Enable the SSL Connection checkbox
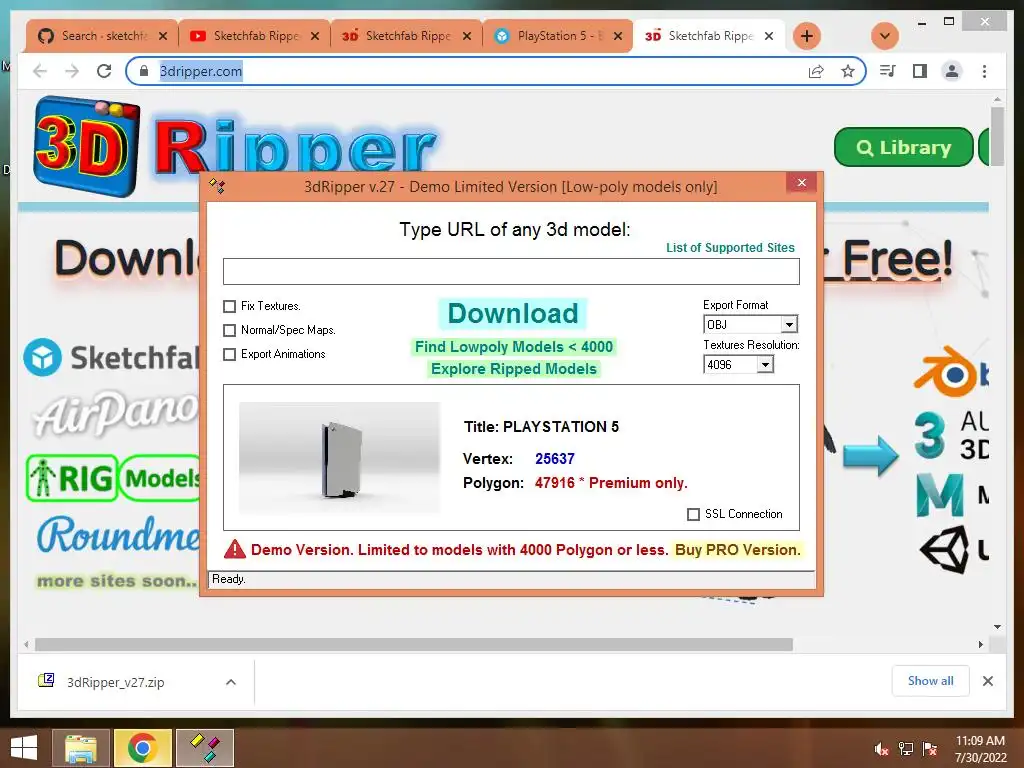This screenshot has width=1024, height=768. (x=694, y=515)
